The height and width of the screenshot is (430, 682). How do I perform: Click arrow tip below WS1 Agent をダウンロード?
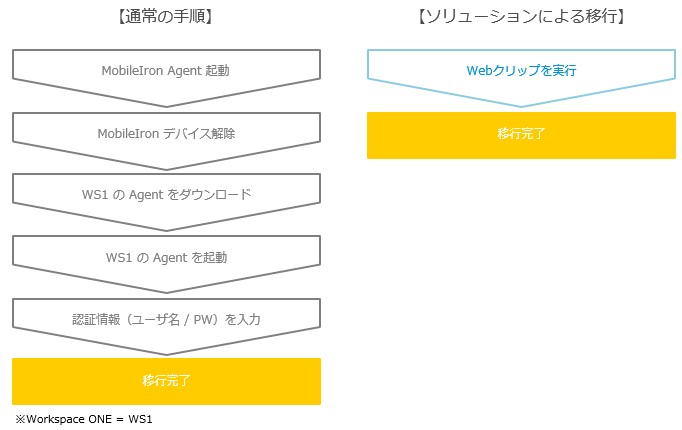166,229
